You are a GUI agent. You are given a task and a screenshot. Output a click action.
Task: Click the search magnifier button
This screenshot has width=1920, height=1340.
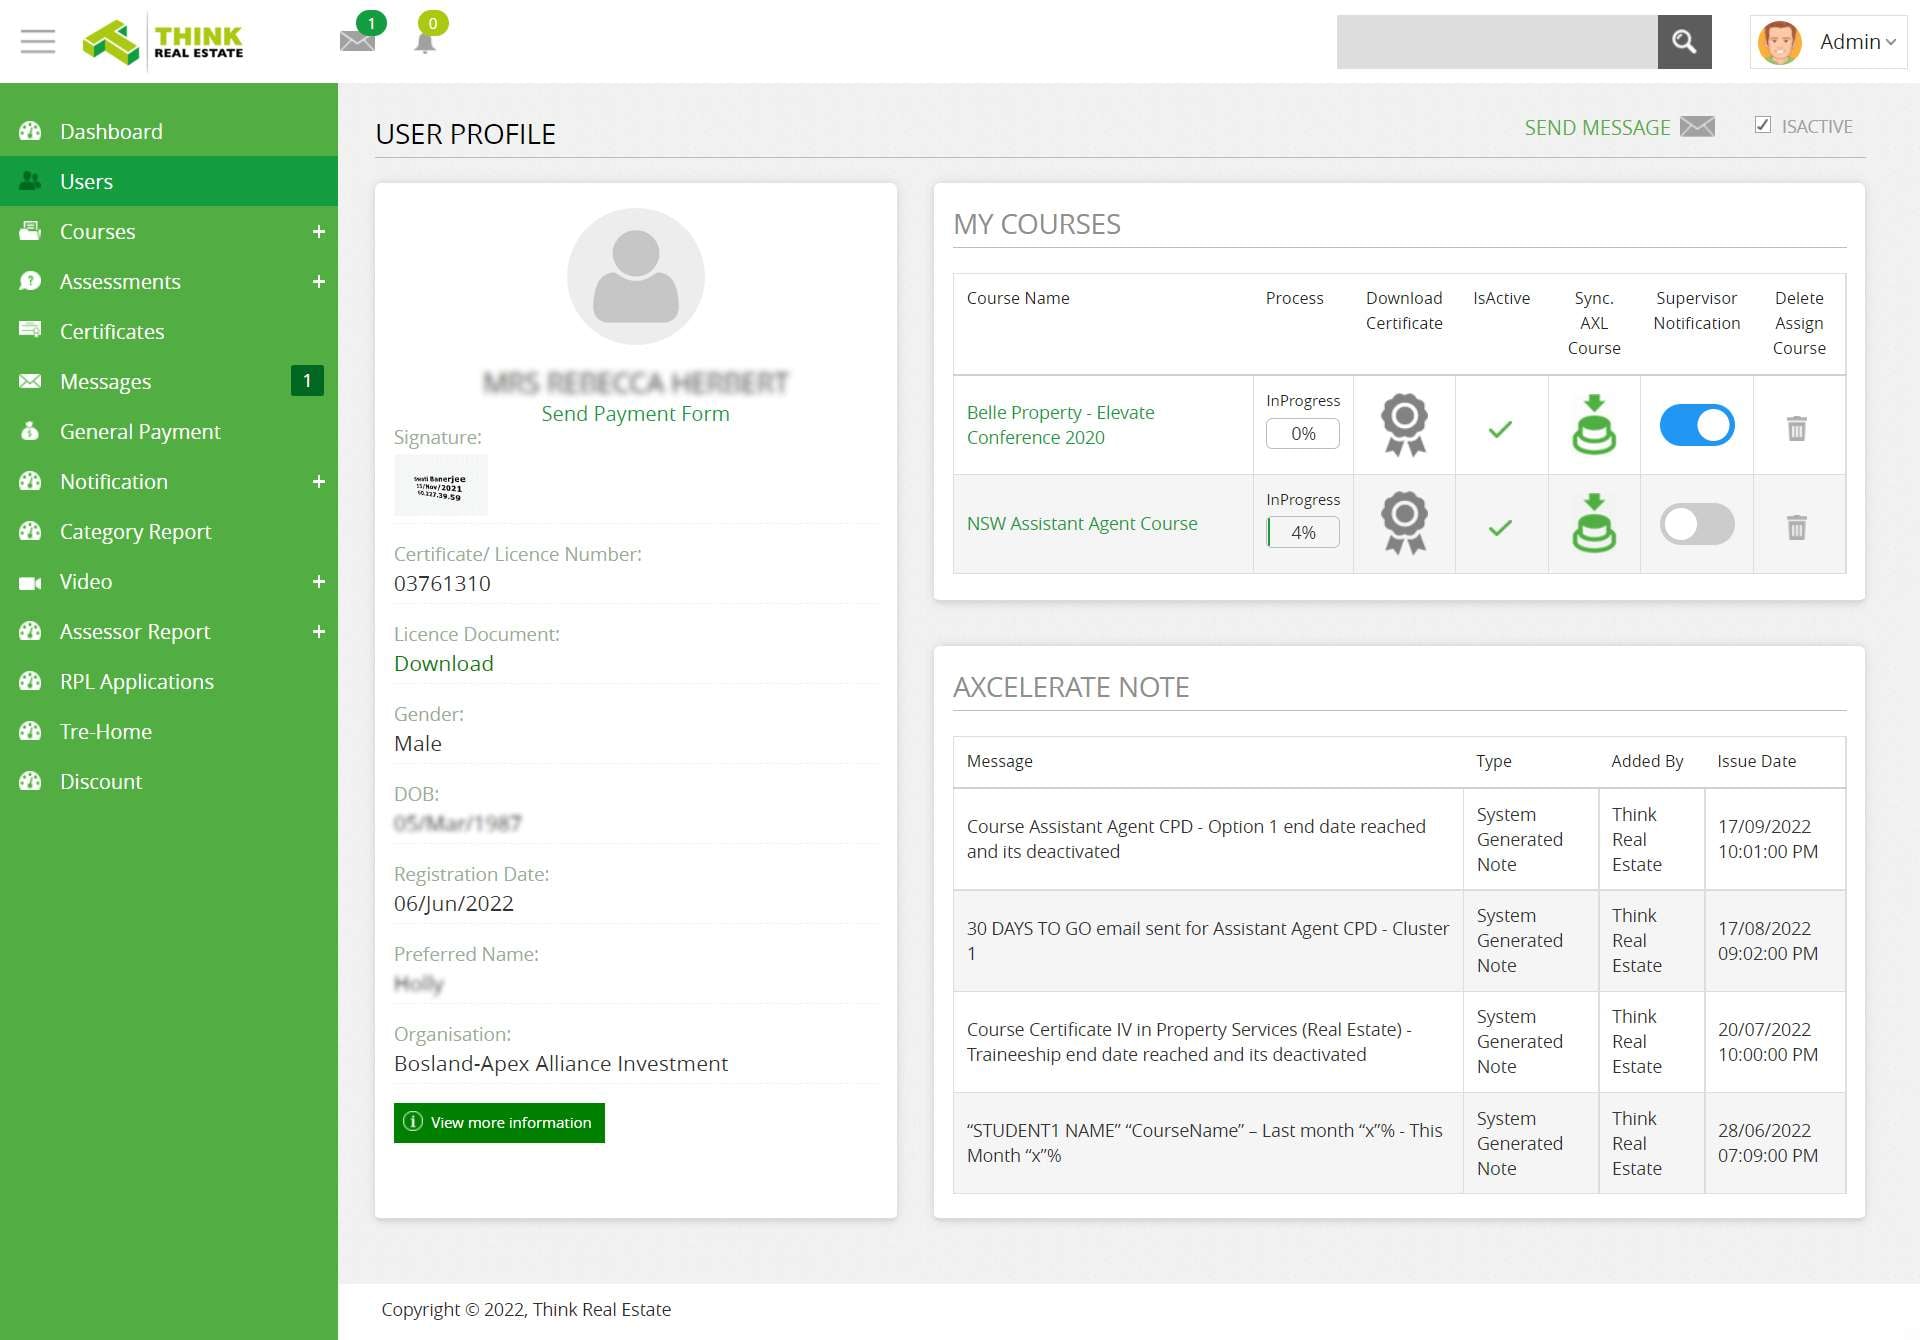click(x=1684, y=42)
